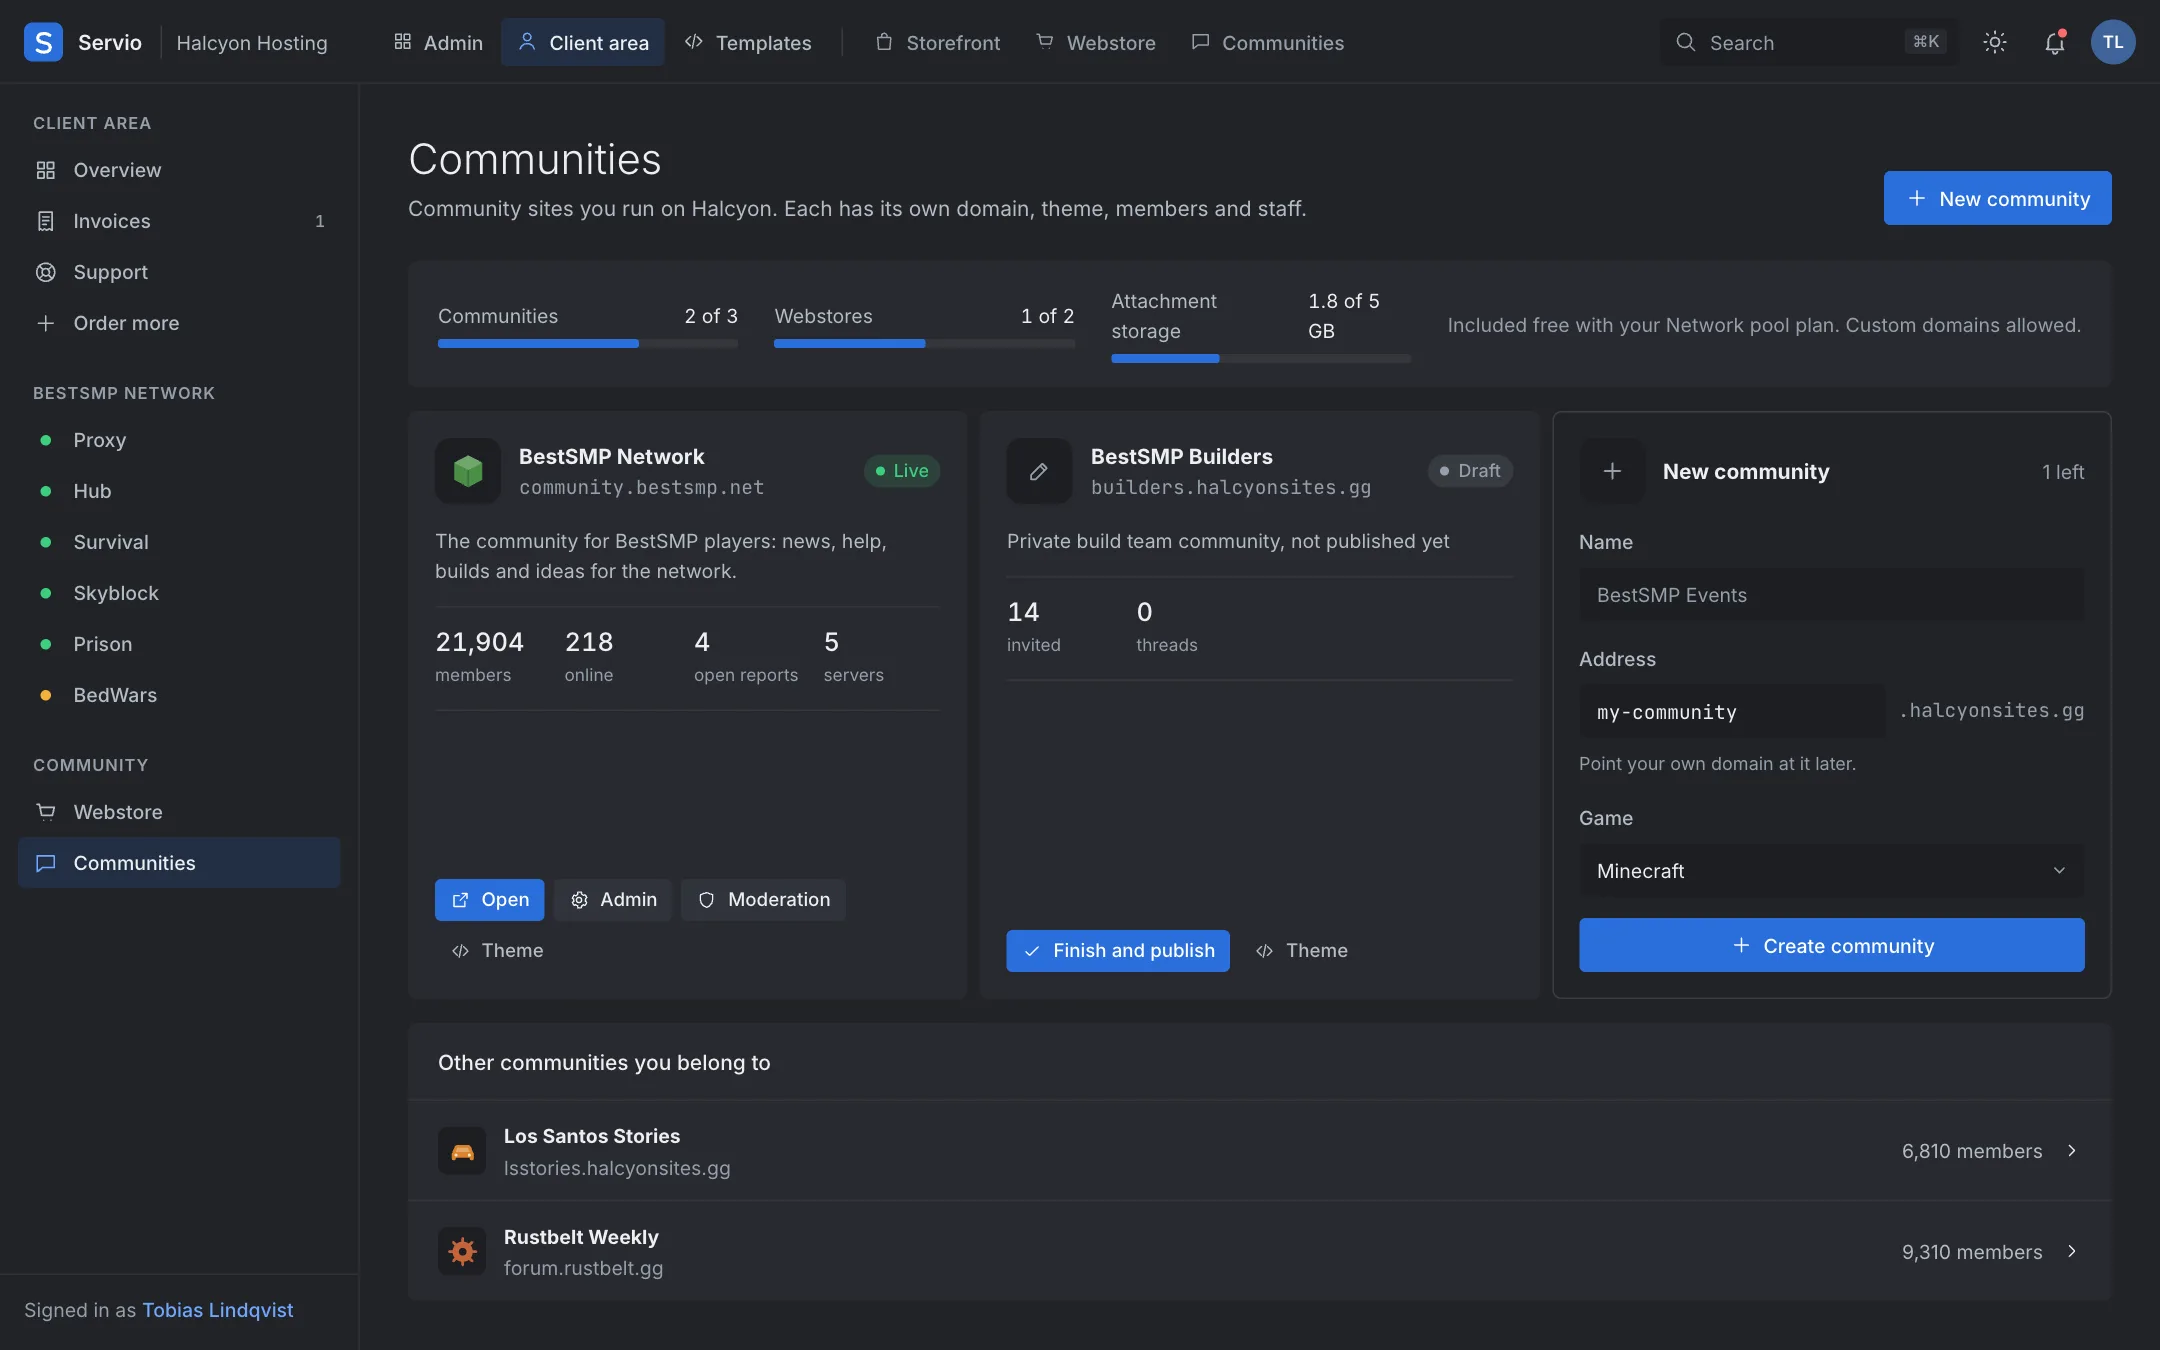This screenshot has height=1350, width=2160.
Task: Click the Rustbelt Weekly gear icon
Action: coord(462,1251)
